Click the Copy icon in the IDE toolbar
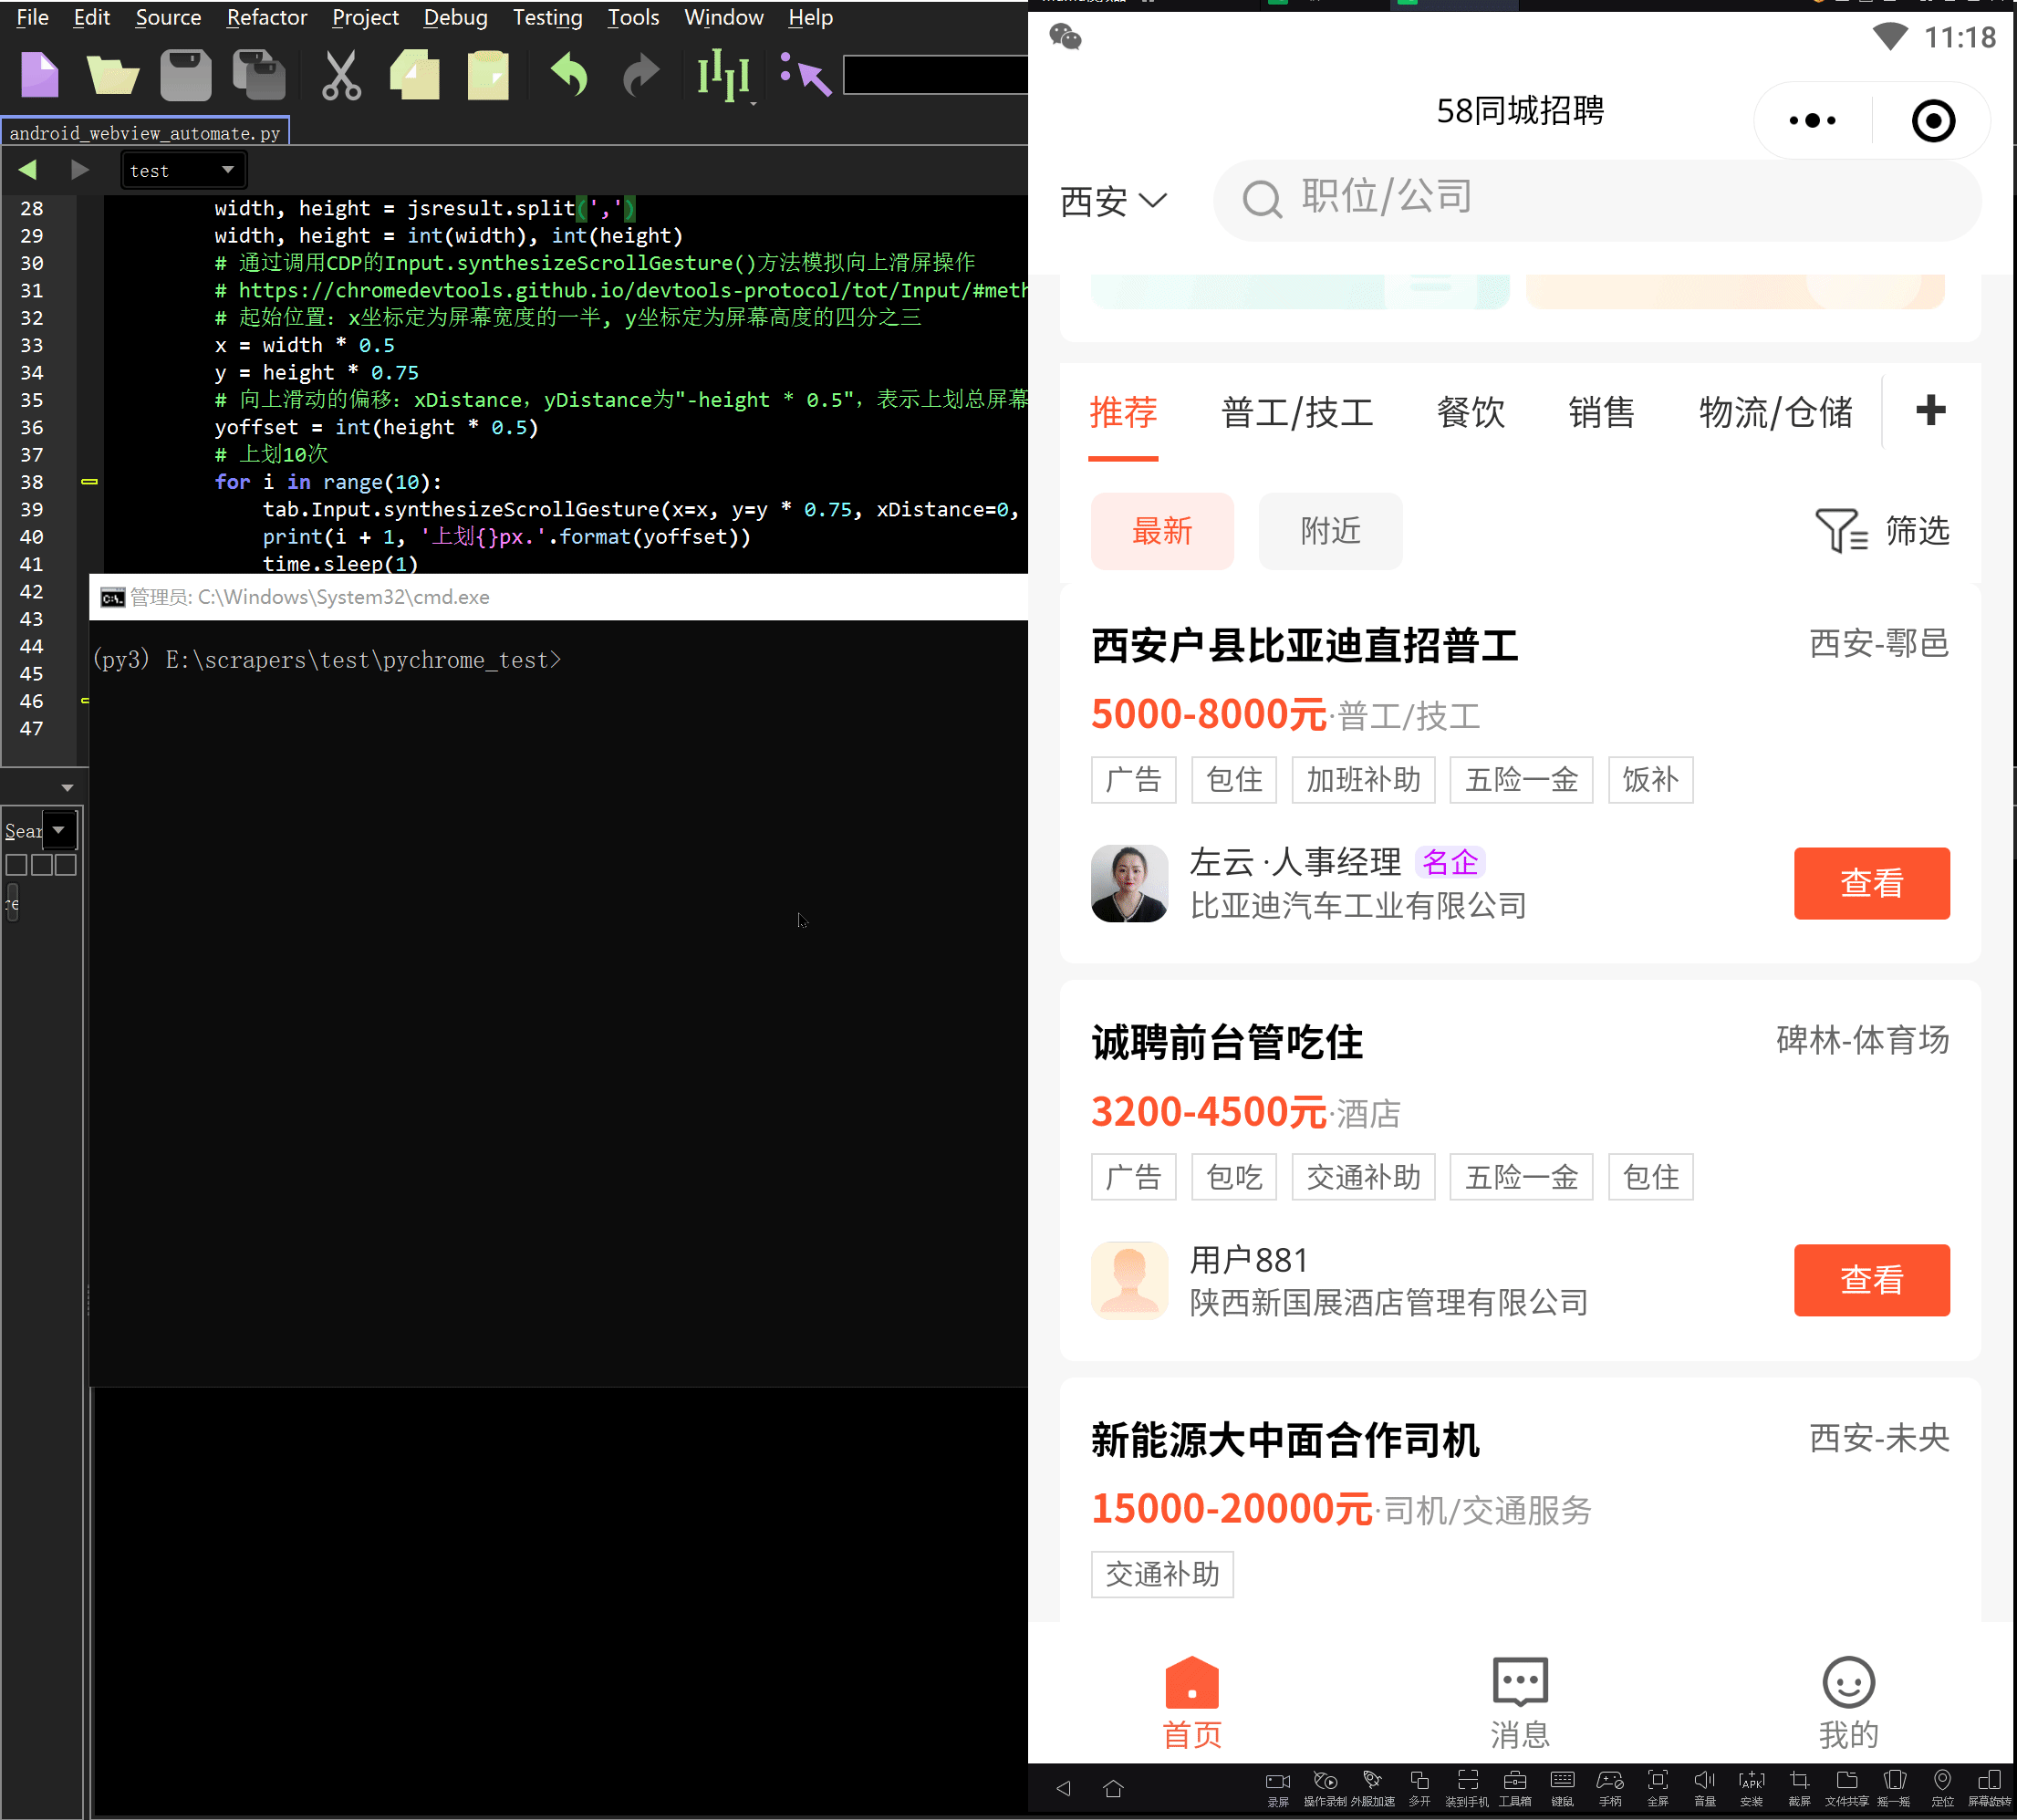The image size is (2017, 1820). [x=414, y=75]
